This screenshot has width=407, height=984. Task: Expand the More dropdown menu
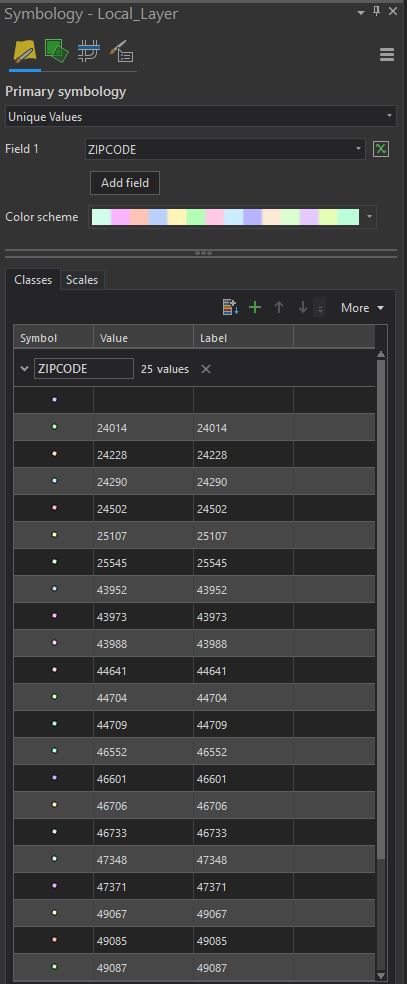(x=362, y=308)
